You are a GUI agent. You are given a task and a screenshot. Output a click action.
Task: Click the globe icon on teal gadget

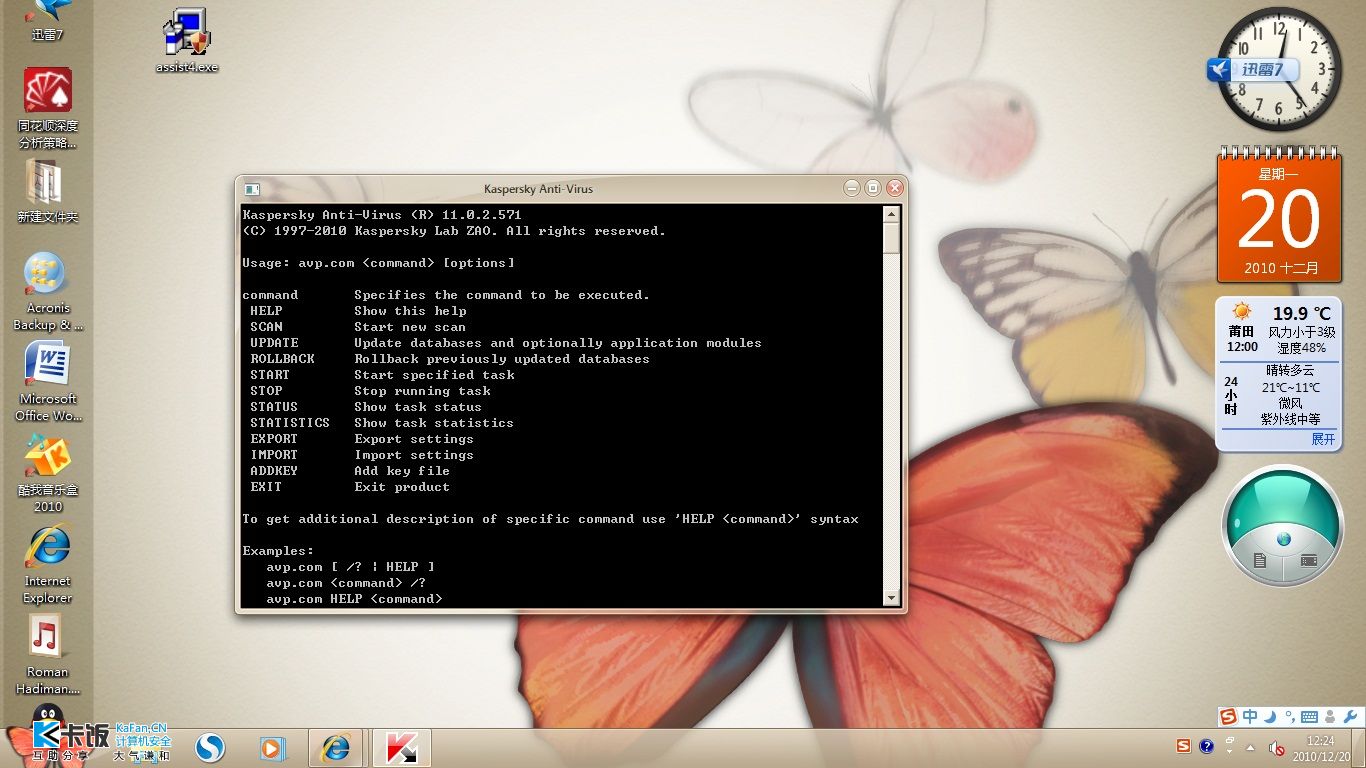tap(1283, 540)
